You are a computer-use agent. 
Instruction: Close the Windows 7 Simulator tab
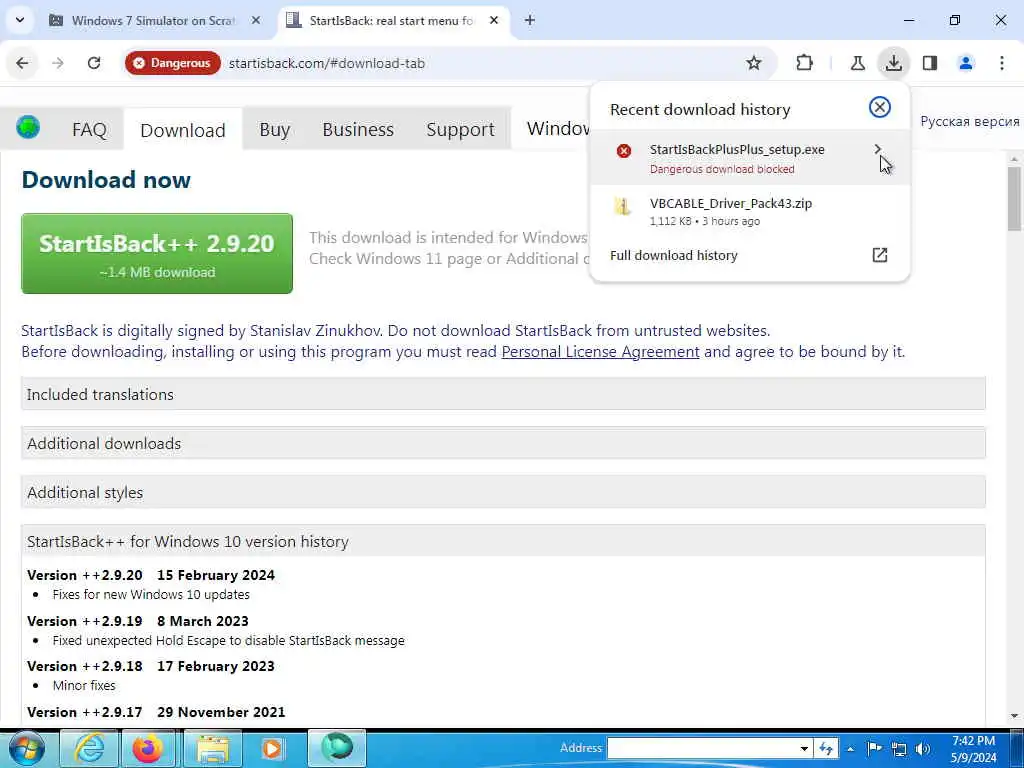click(256, 21)
